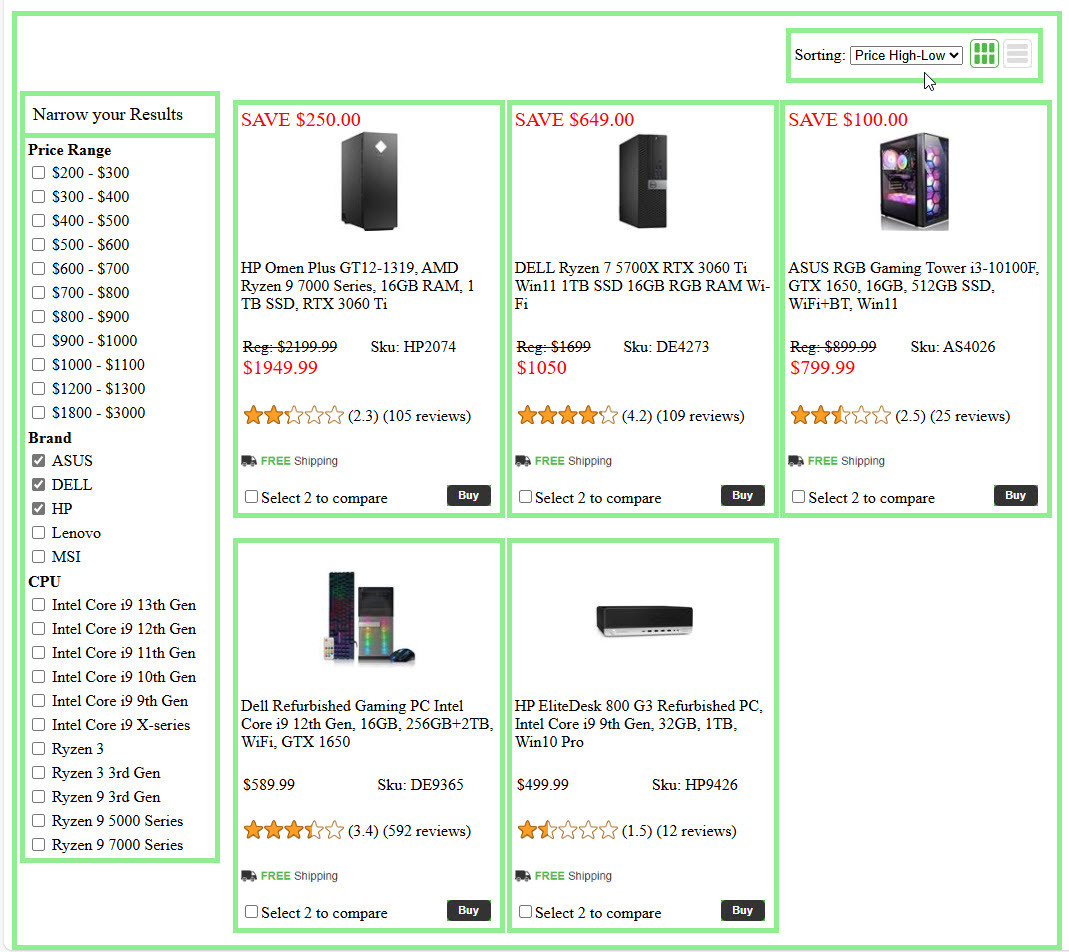Screen dimensions: 1069x952
Task: Check the $500 - $600 price range
Action: (38, 245)
